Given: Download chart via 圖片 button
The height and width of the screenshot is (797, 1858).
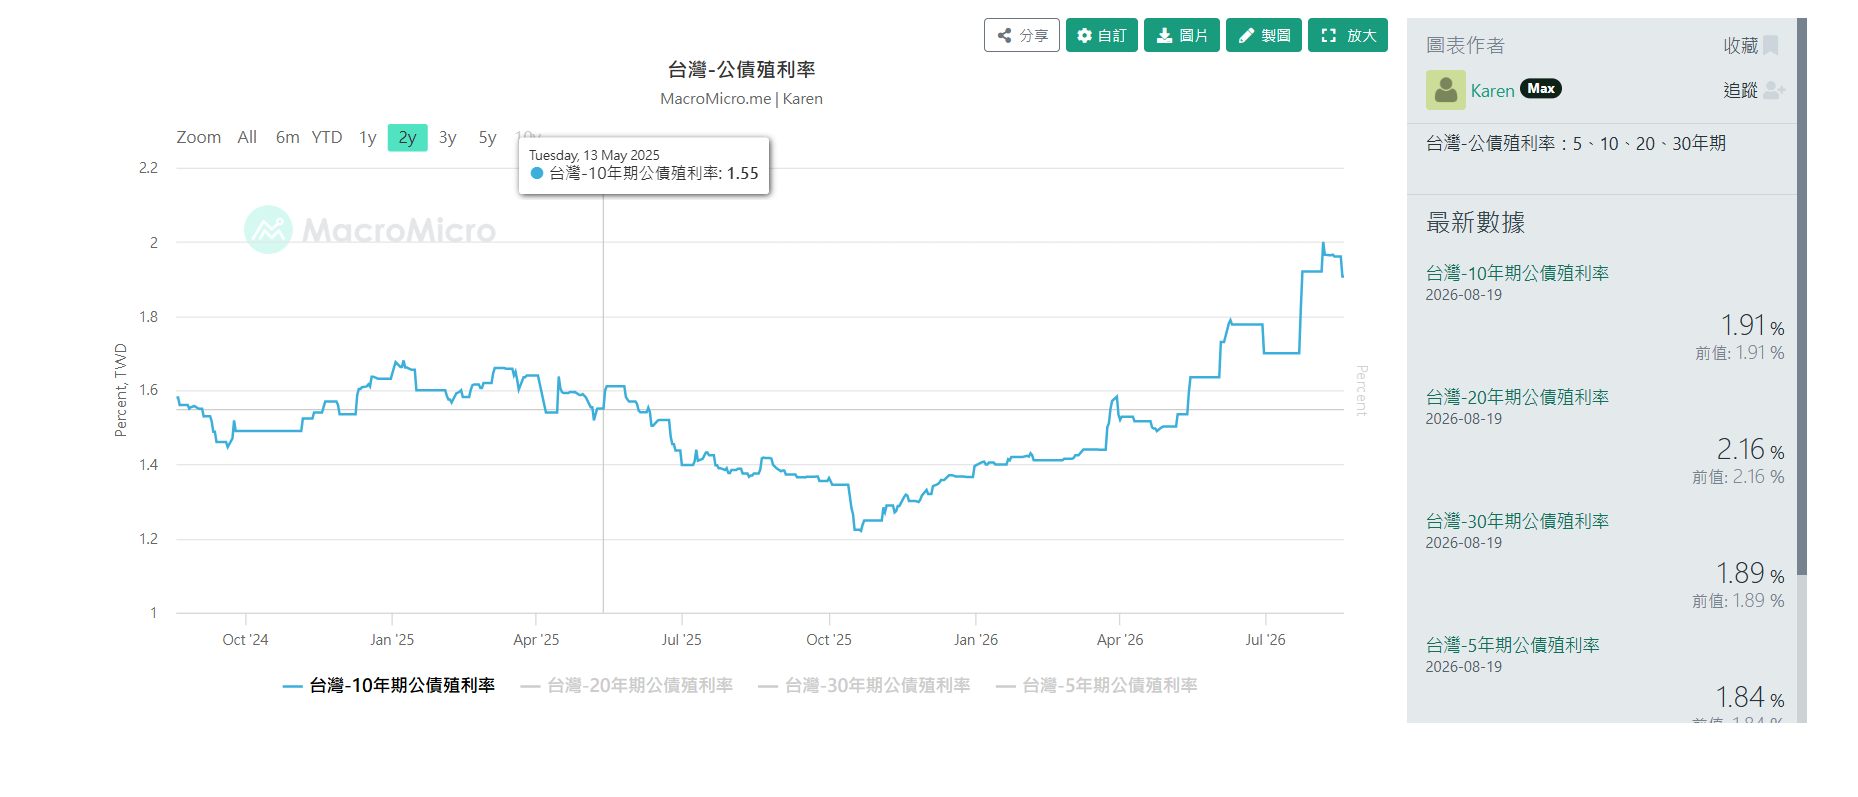Looking at the screenshot, I should click(1181, 35).
